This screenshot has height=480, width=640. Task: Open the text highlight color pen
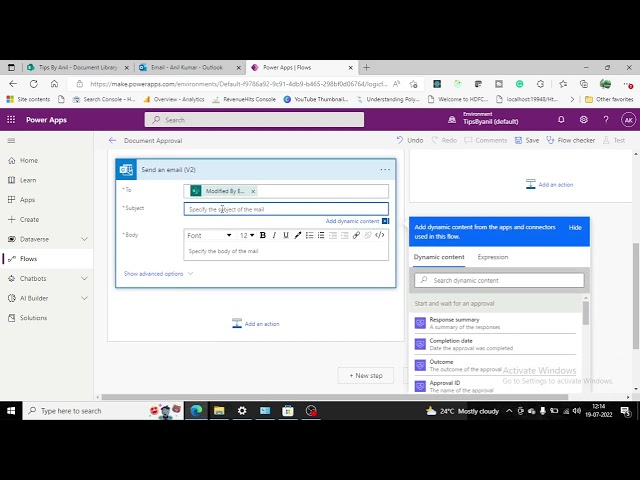coord(298,235)
